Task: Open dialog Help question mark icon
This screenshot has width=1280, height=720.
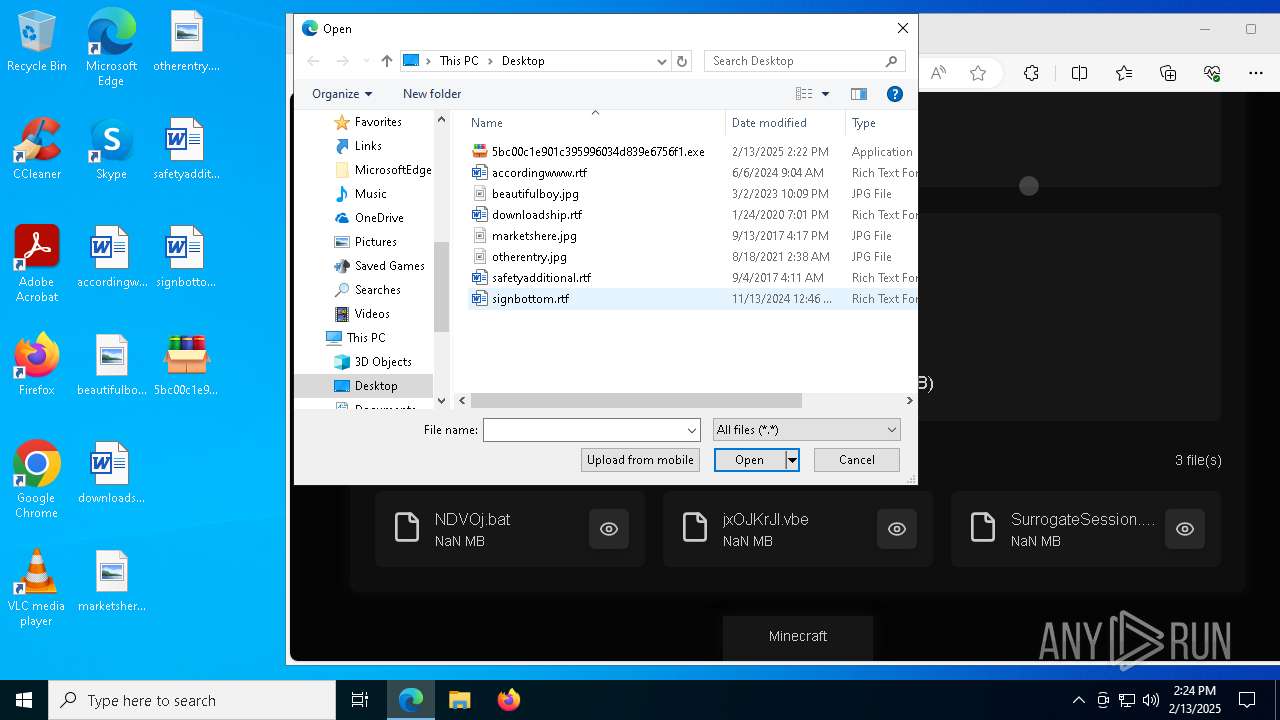Action: [895, 94]
